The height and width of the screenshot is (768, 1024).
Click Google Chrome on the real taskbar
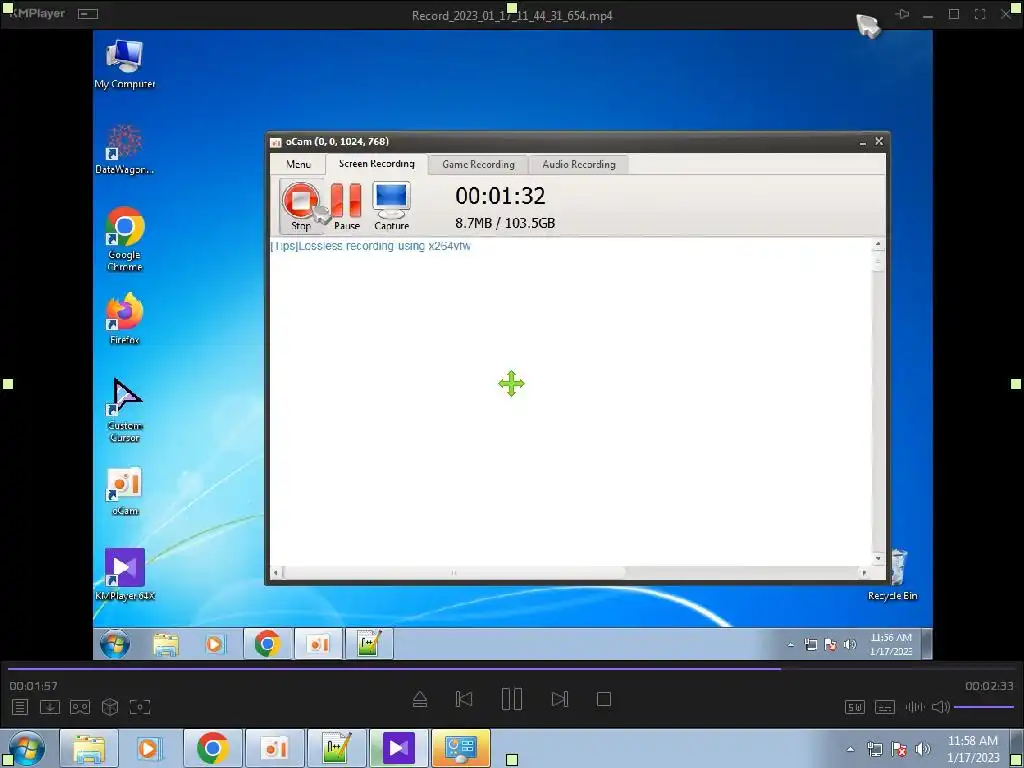coord(212,748)
